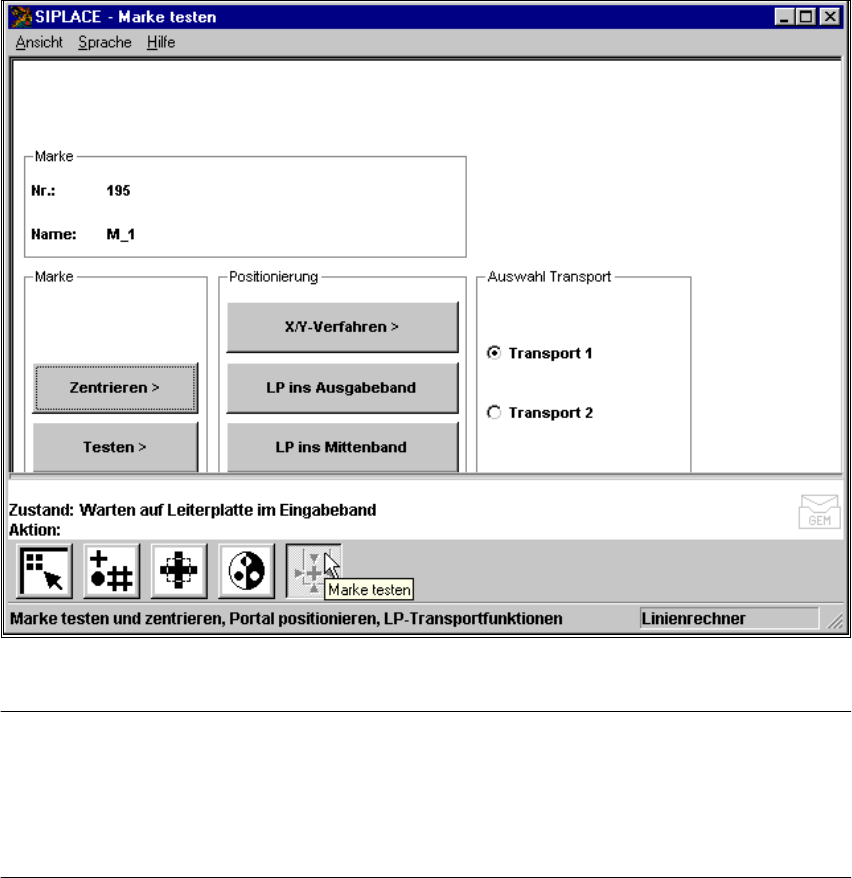Open the Ansicht menu
Screen dimensions: 852x878
[39, 43]
